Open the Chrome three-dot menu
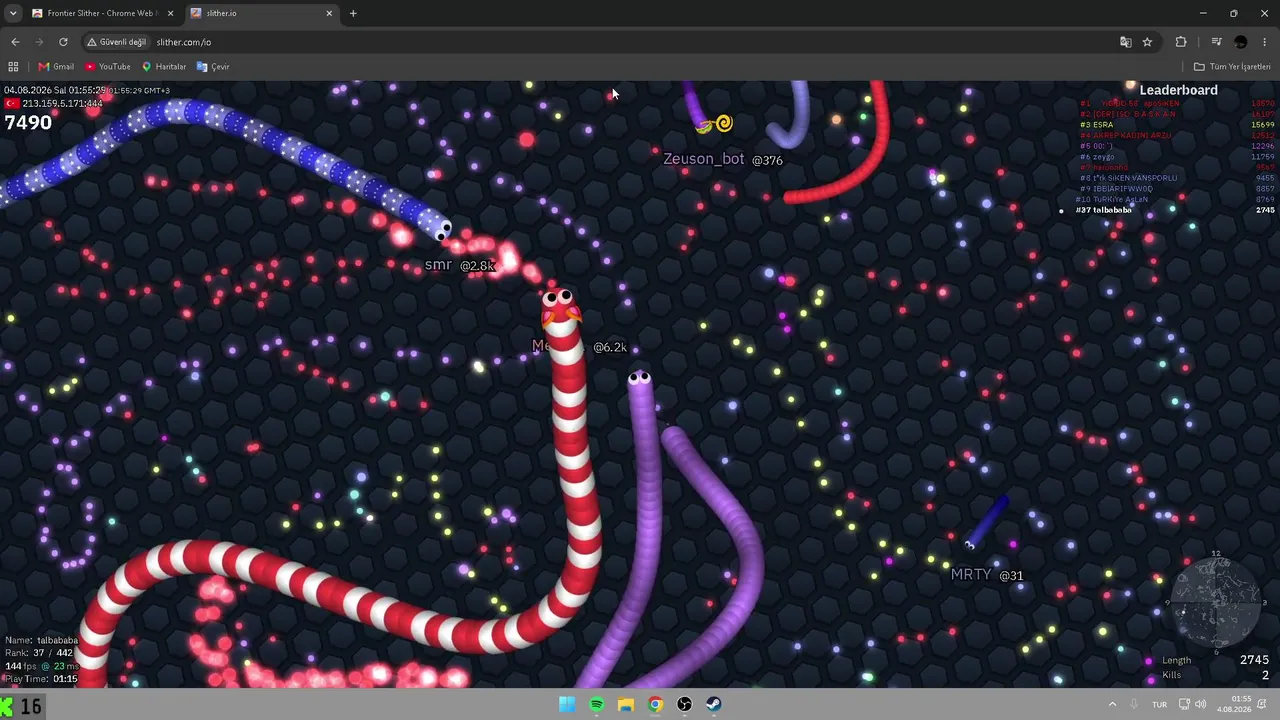 click(x=1265, y=42)
